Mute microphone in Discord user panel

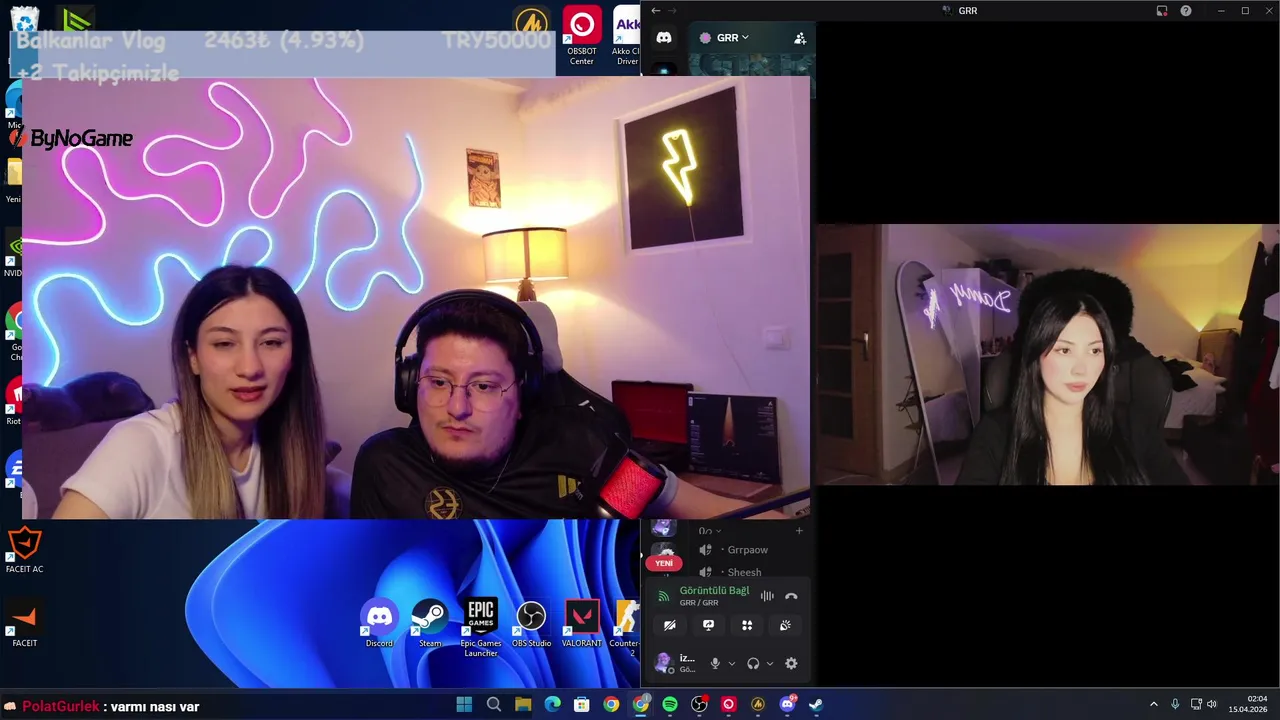(715, 663)
